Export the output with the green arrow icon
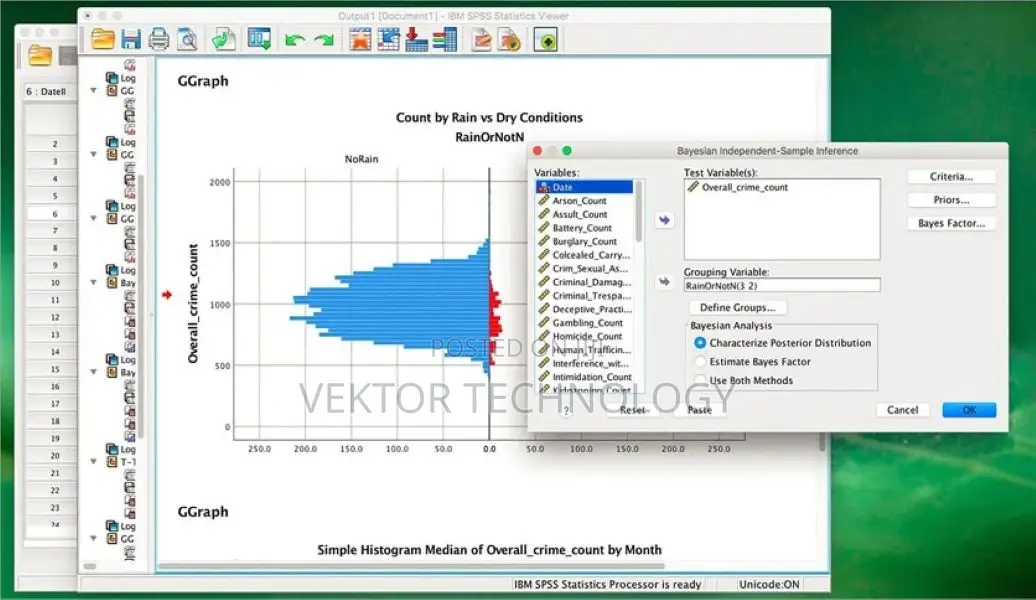 click(x=223, y=40)
